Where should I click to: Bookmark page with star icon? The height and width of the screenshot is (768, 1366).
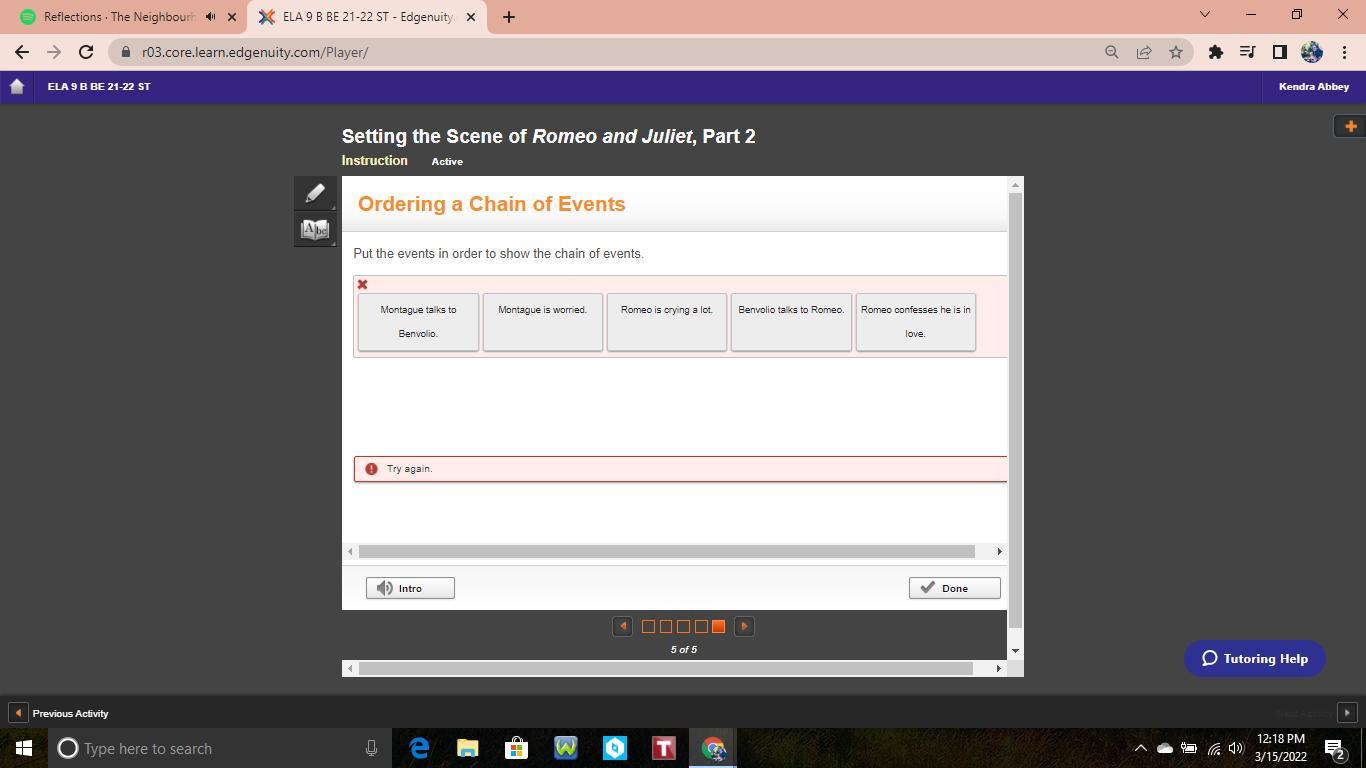click(x=1176, y=52)
